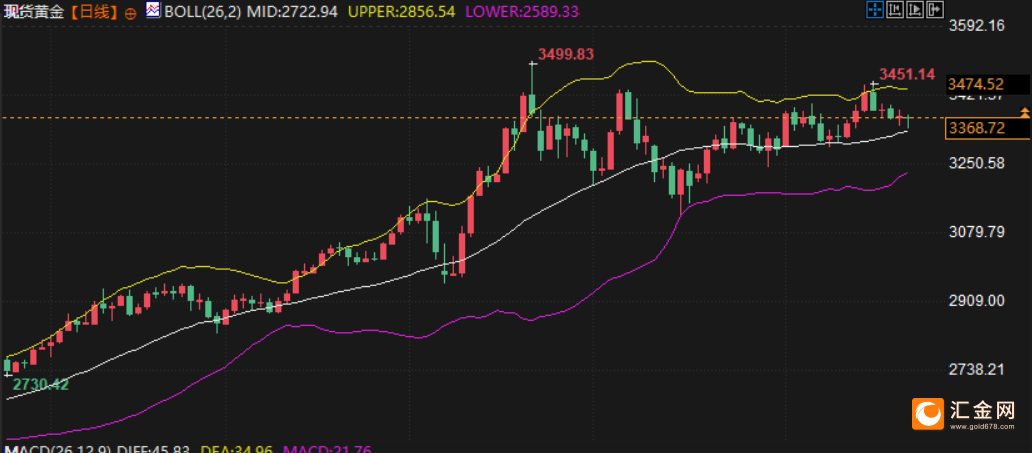Click the orange up-arrow marker on price axis
Viewport: 1032px width, 453px height.
click(x=1025, y=112)
